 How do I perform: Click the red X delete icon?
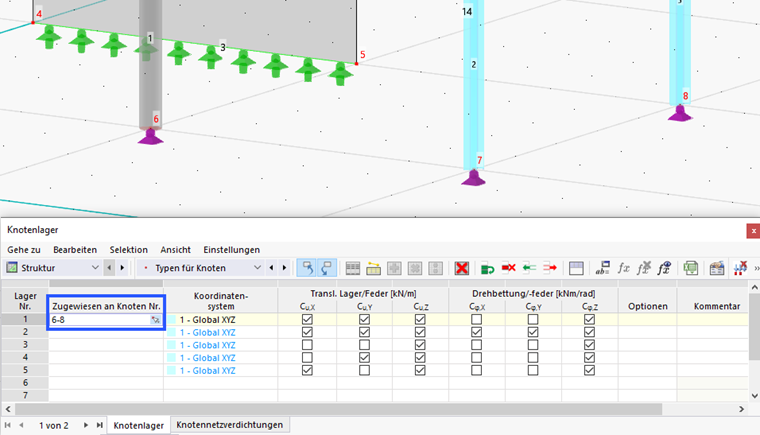(461, 268)
